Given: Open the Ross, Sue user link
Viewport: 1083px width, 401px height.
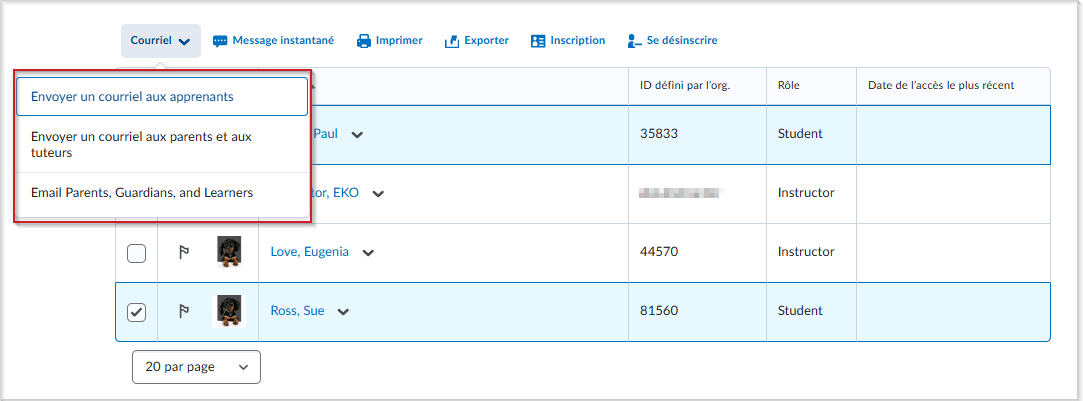Looking at the screenshot, I should [x=297, y=311].
